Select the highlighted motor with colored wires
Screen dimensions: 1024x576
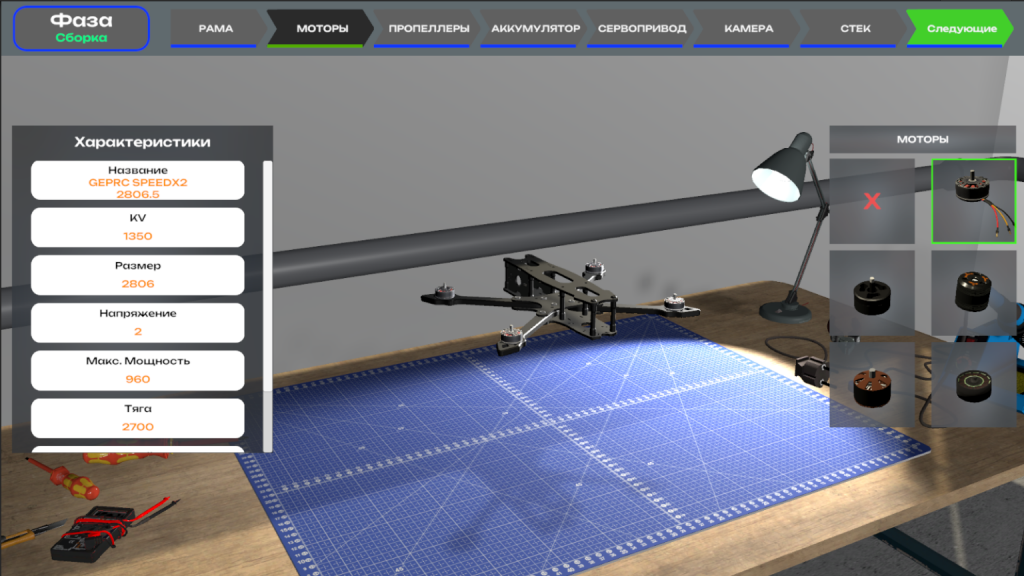click(x=973, y=201)
